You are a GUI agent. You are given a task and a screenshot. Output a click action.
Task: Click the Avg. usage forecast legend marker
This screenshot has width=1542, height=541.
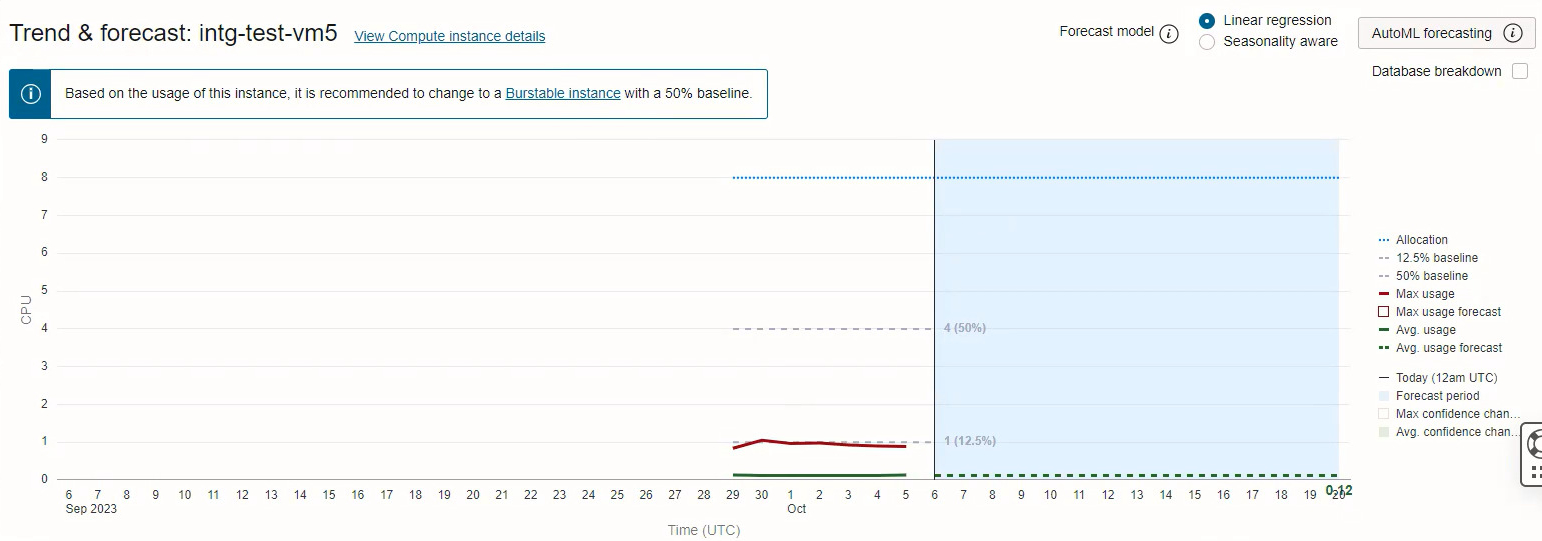pos(1384,348)
